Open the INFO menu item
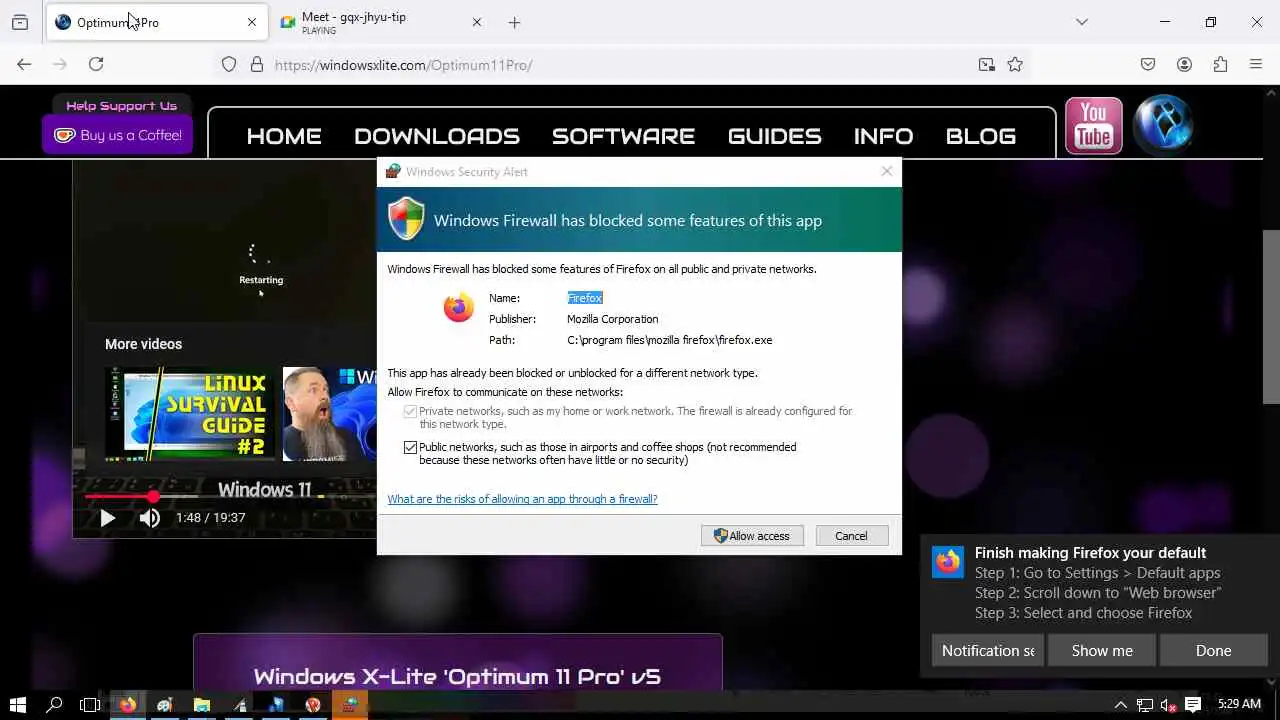Viewport: 1280px width, 720px height. [x=883, y=136]
